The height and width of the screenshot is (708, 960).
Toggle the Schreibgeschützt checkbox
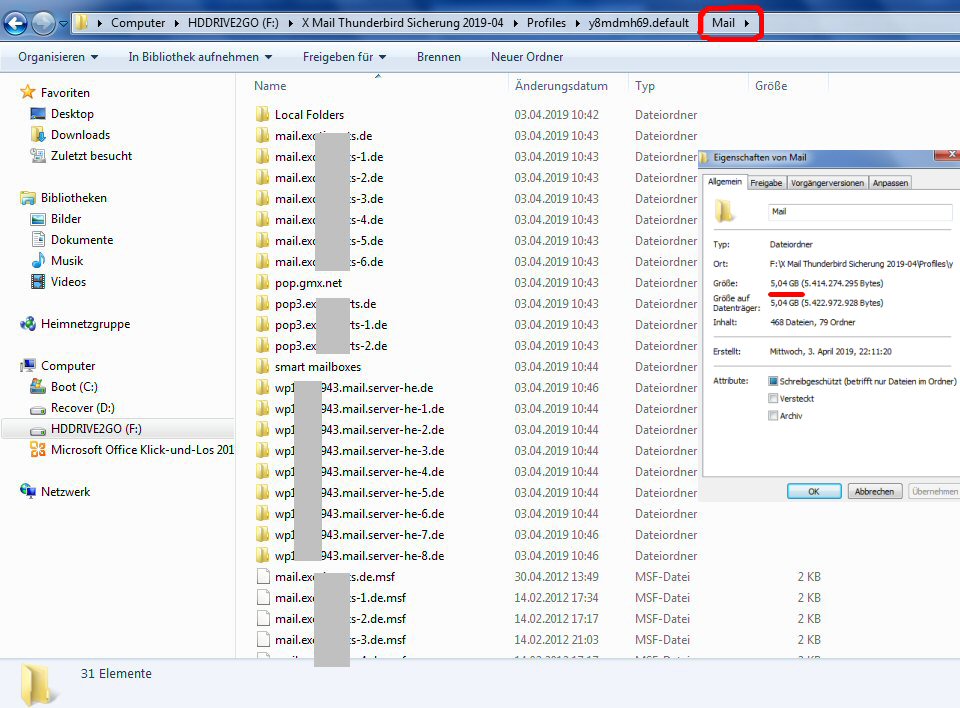pyautogui.click(x=773, y=381)
